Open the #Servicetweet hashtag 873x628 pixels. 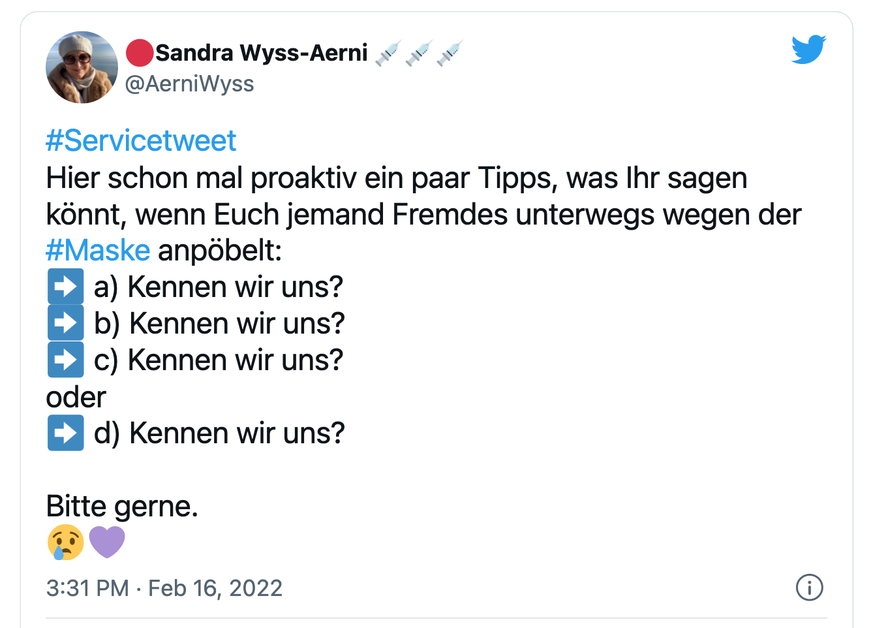click(141, 141)
